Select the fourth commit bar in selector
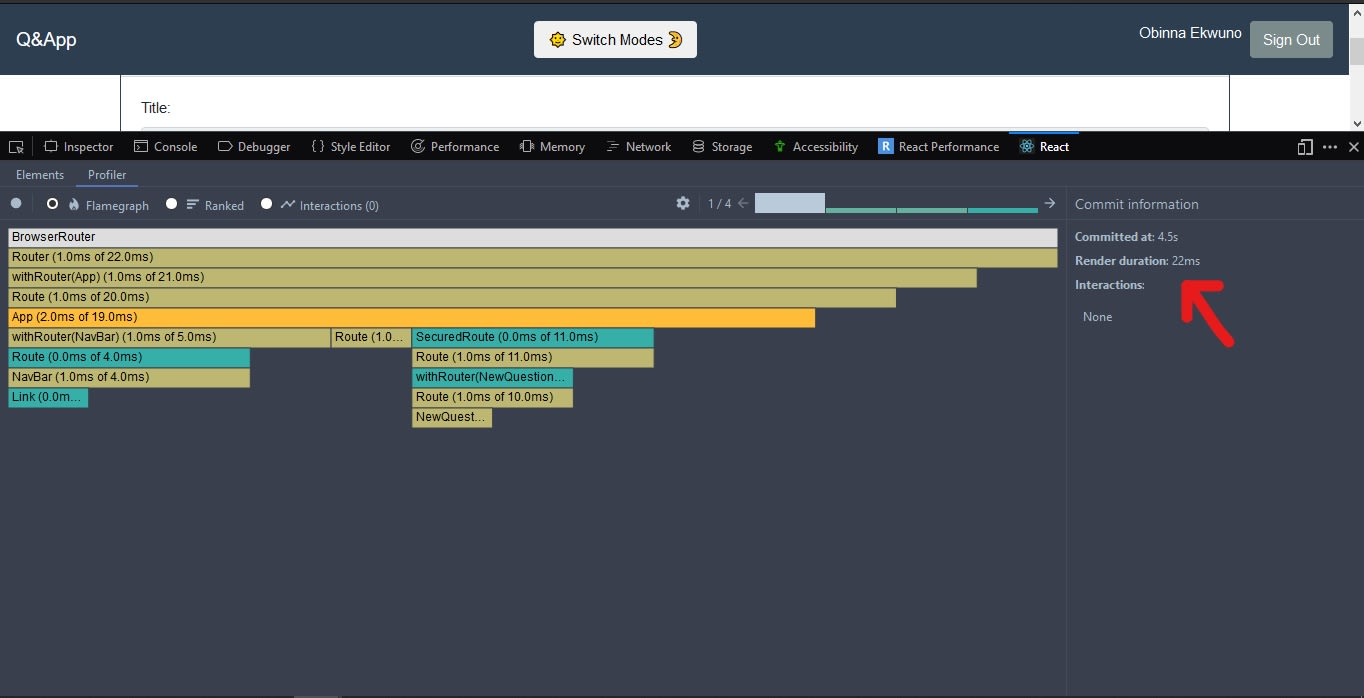The width and height of the screenshot is (1364, 698). click(x=1003, y=210)
